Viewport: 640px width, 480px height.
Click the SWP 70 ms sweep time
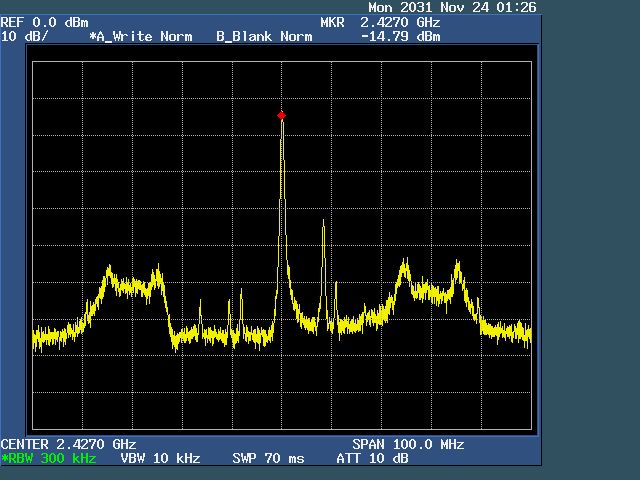(268, 458)
